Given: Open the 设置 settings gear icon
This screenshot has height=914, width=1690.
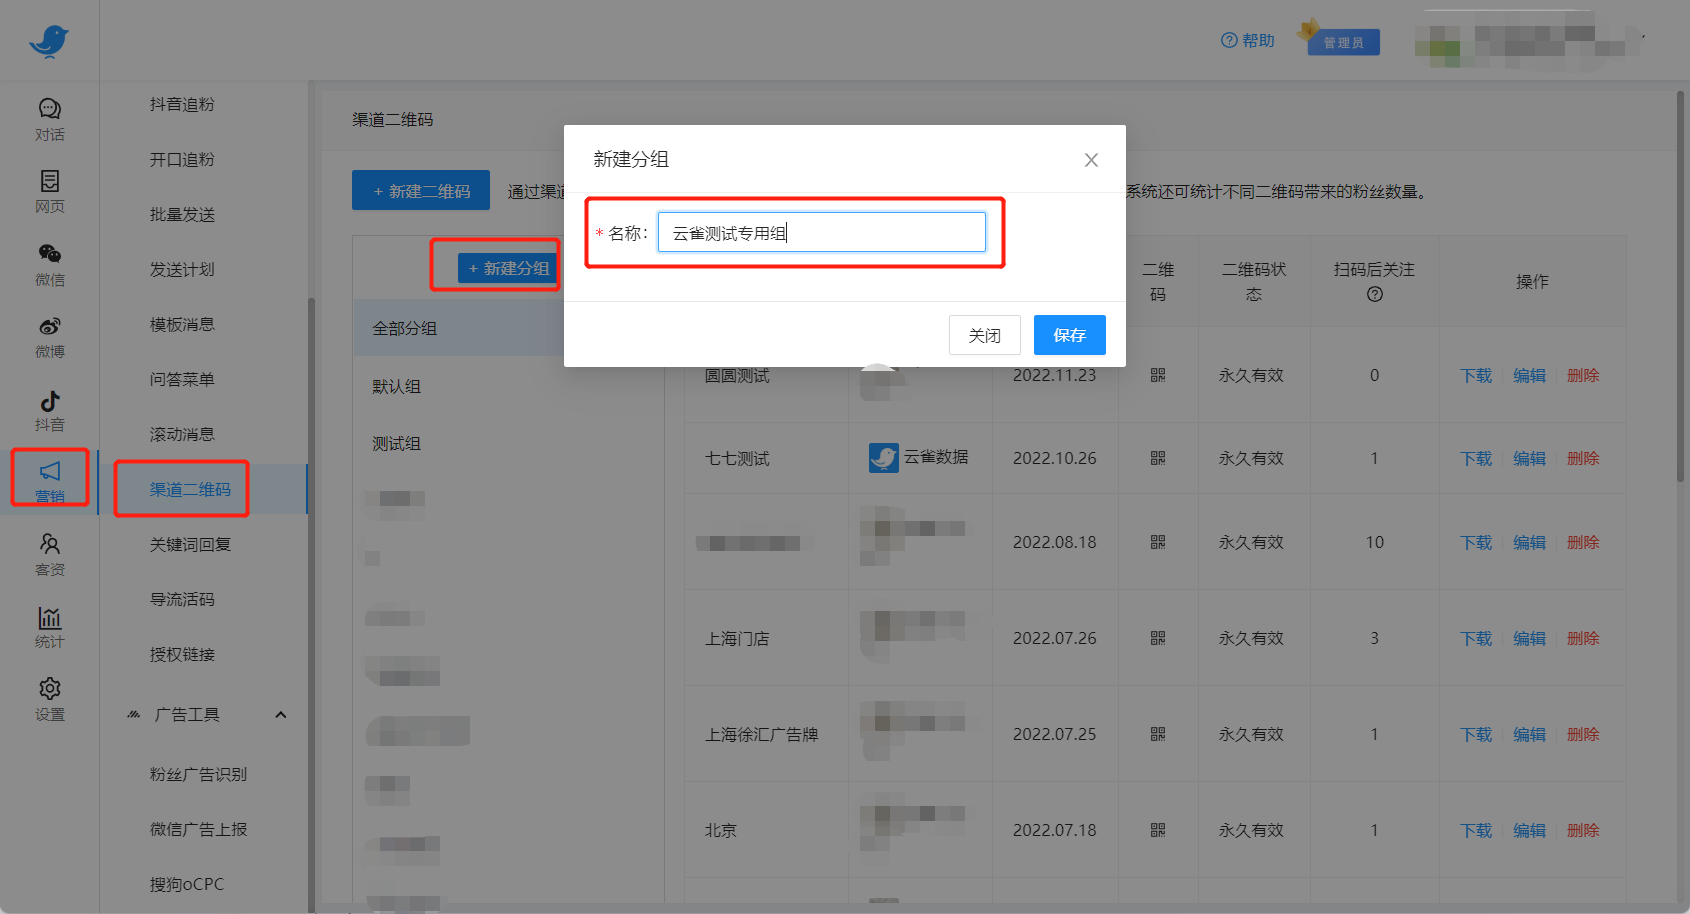Looking at the screenshot, I should (x=49, y=697).
